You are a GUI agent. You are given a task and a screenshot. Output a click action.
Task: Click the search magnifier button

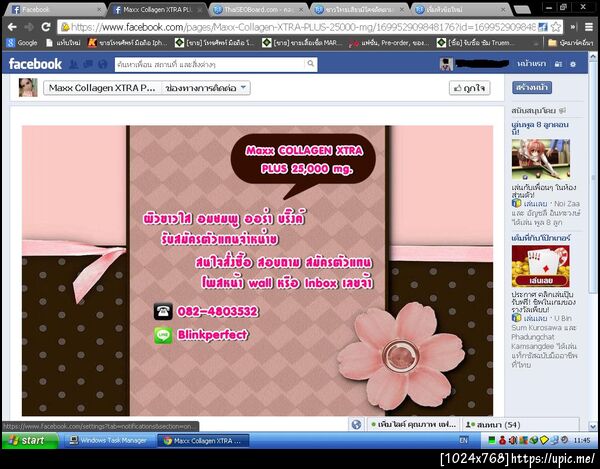311,64
